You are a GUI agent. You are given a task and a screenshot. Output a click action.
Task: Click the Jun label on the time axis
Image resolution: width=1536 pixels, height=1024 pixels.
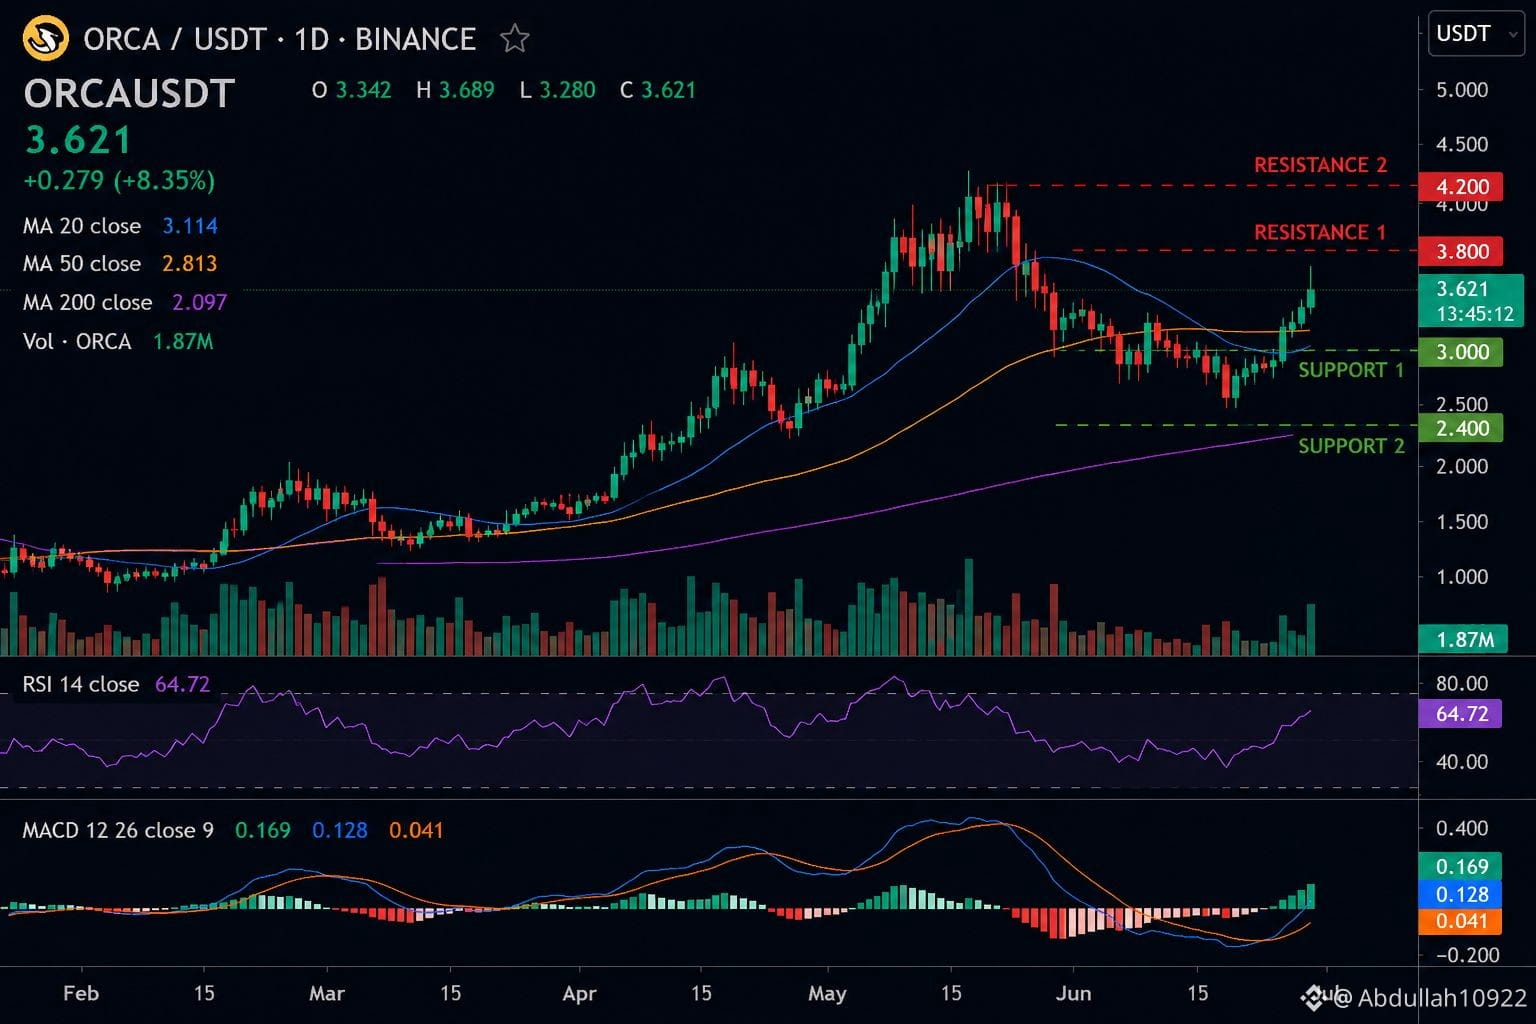(1074, 994)
